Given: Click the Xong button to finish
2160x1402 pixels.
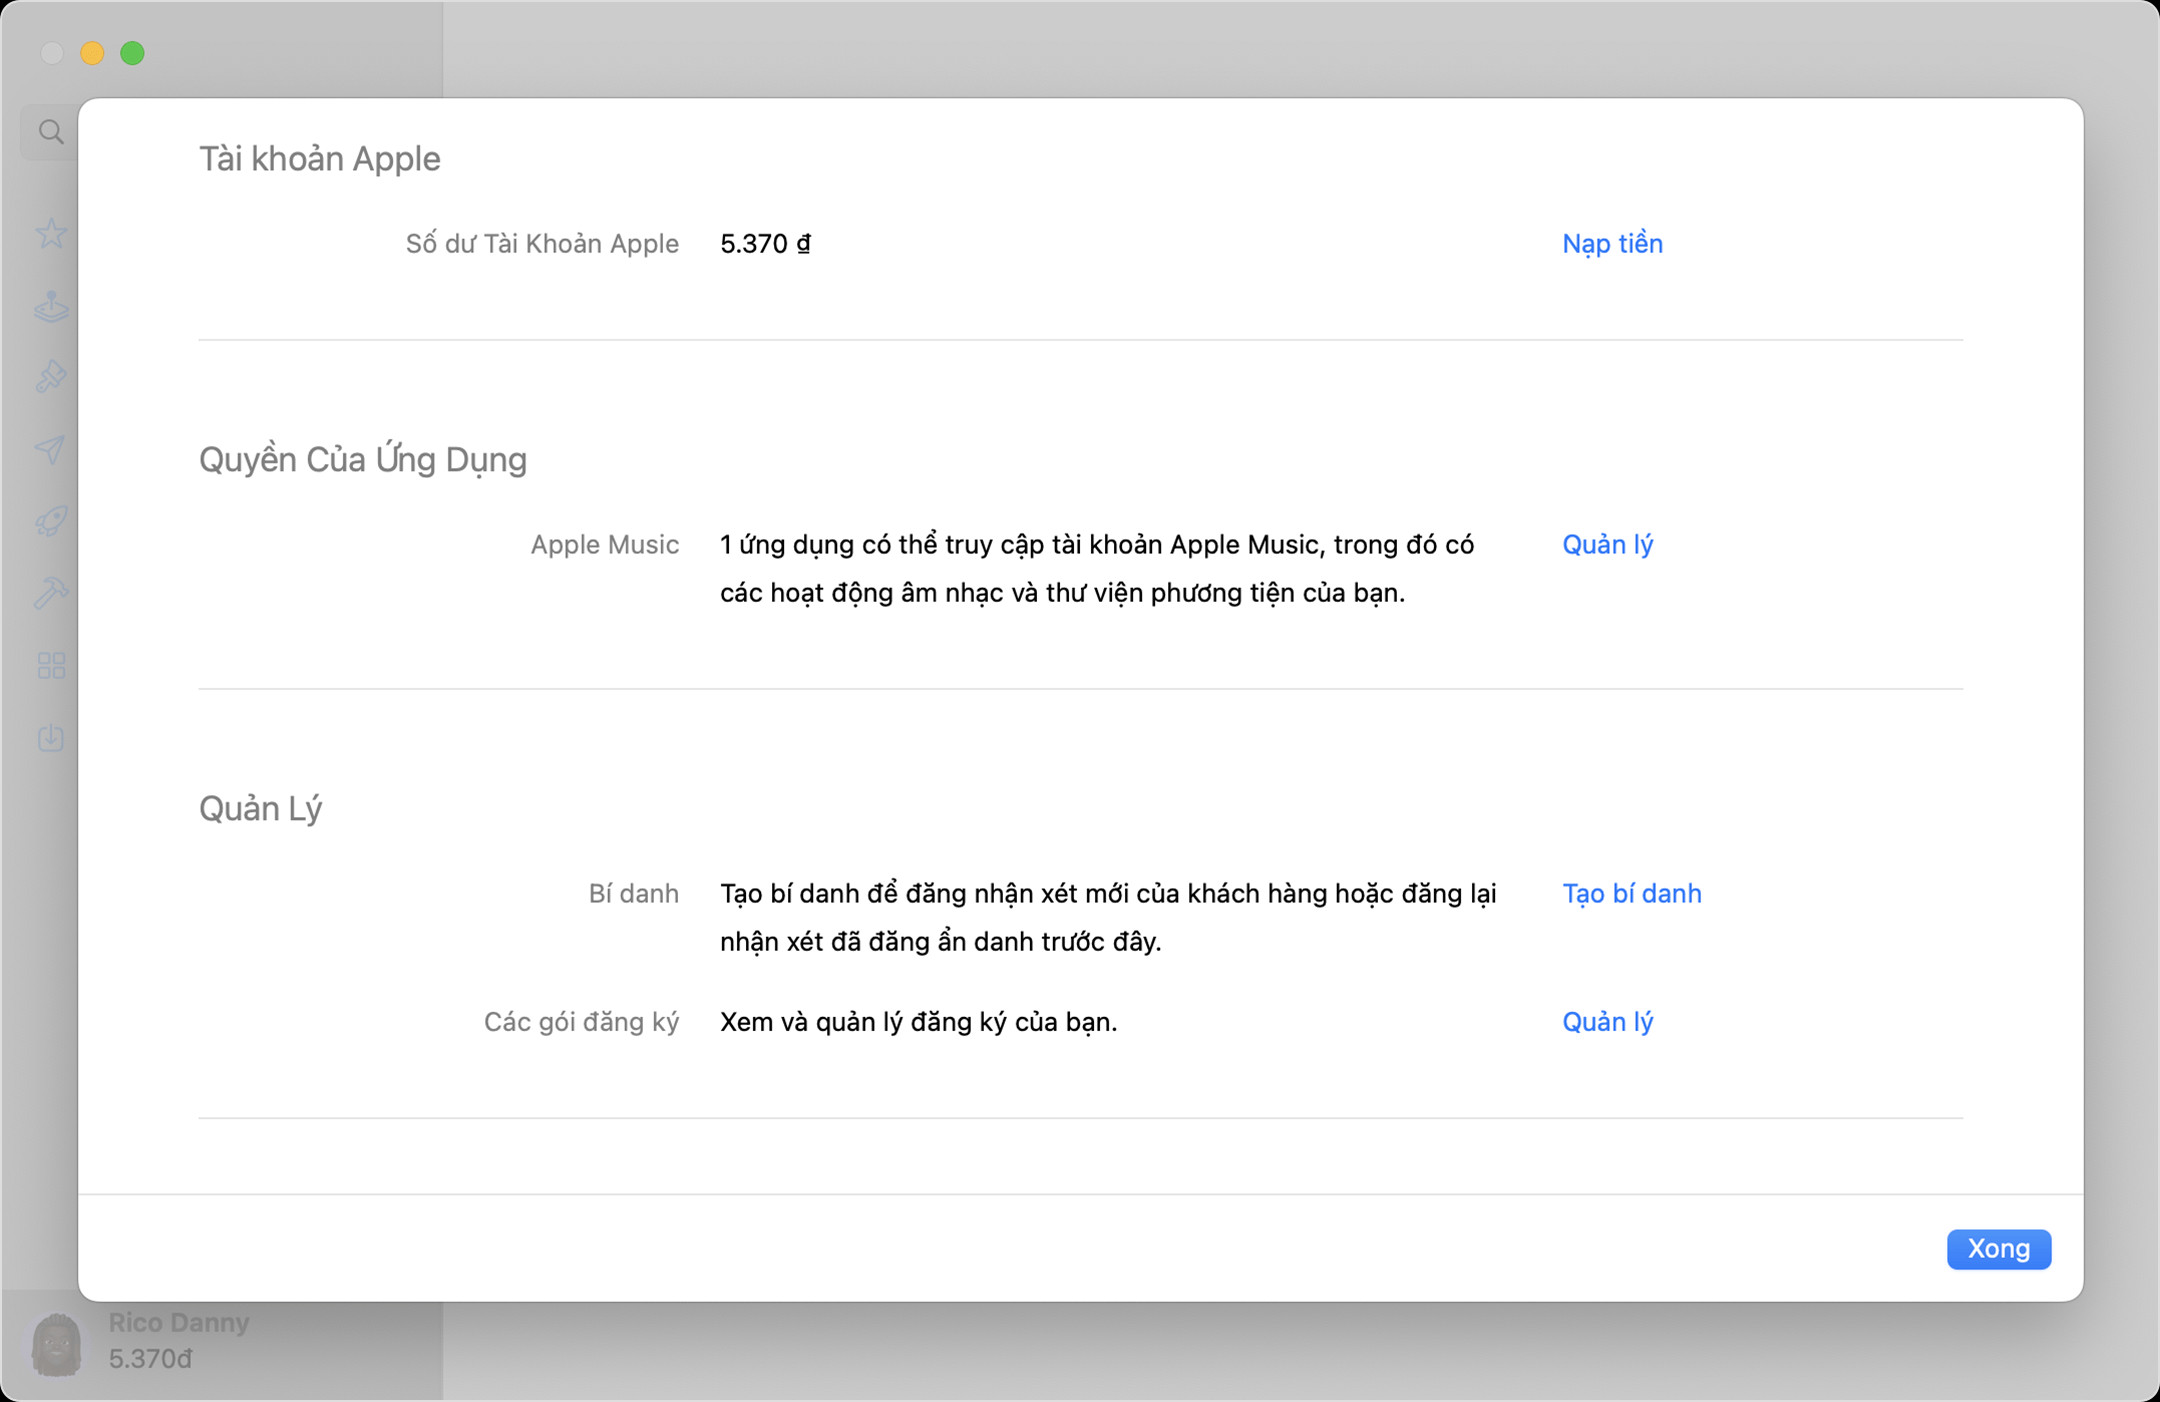Looking at the screenshot, I should [x=1997, y=1249].
